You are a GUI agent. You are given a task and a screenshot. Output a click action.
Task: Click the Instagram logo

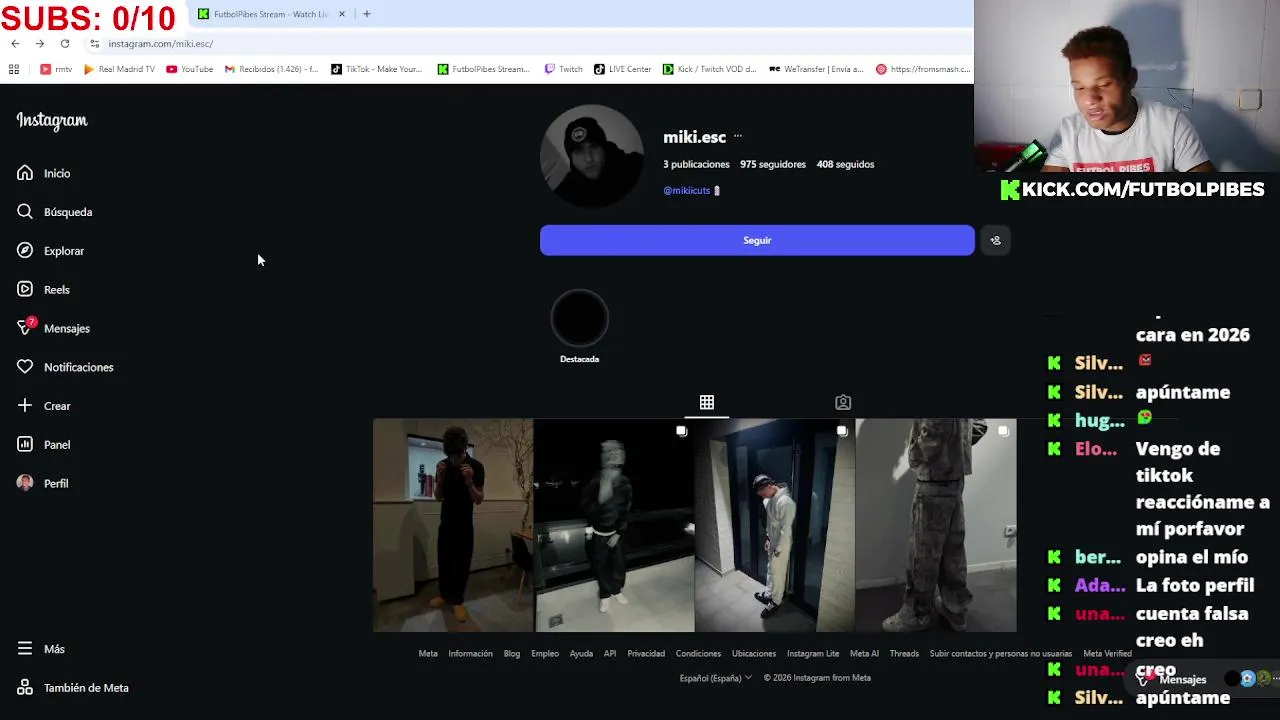tap(52, 120)
